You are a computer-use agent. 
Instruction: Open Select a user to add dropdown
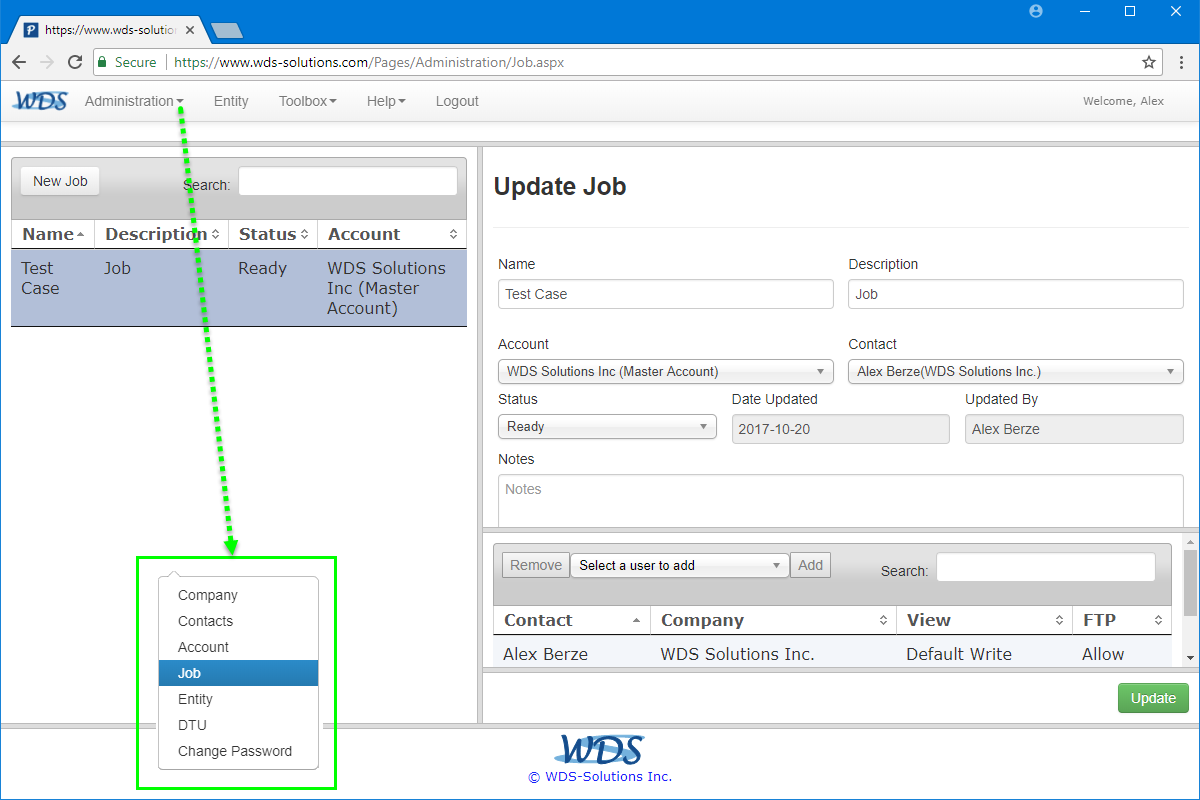680,565
